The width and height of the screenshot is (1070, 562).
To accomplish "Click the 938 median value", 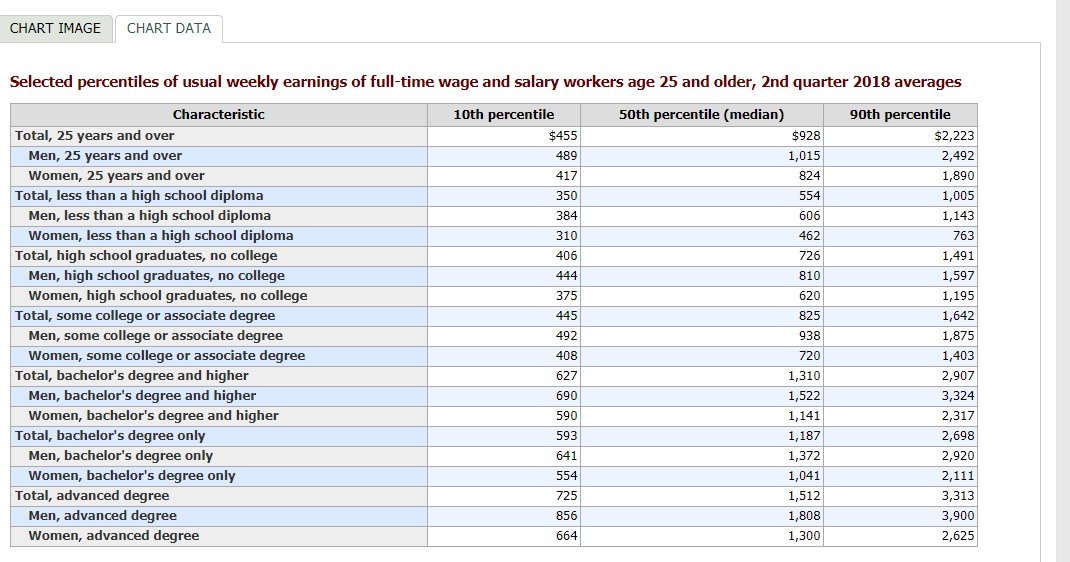I will pos(809,336).
